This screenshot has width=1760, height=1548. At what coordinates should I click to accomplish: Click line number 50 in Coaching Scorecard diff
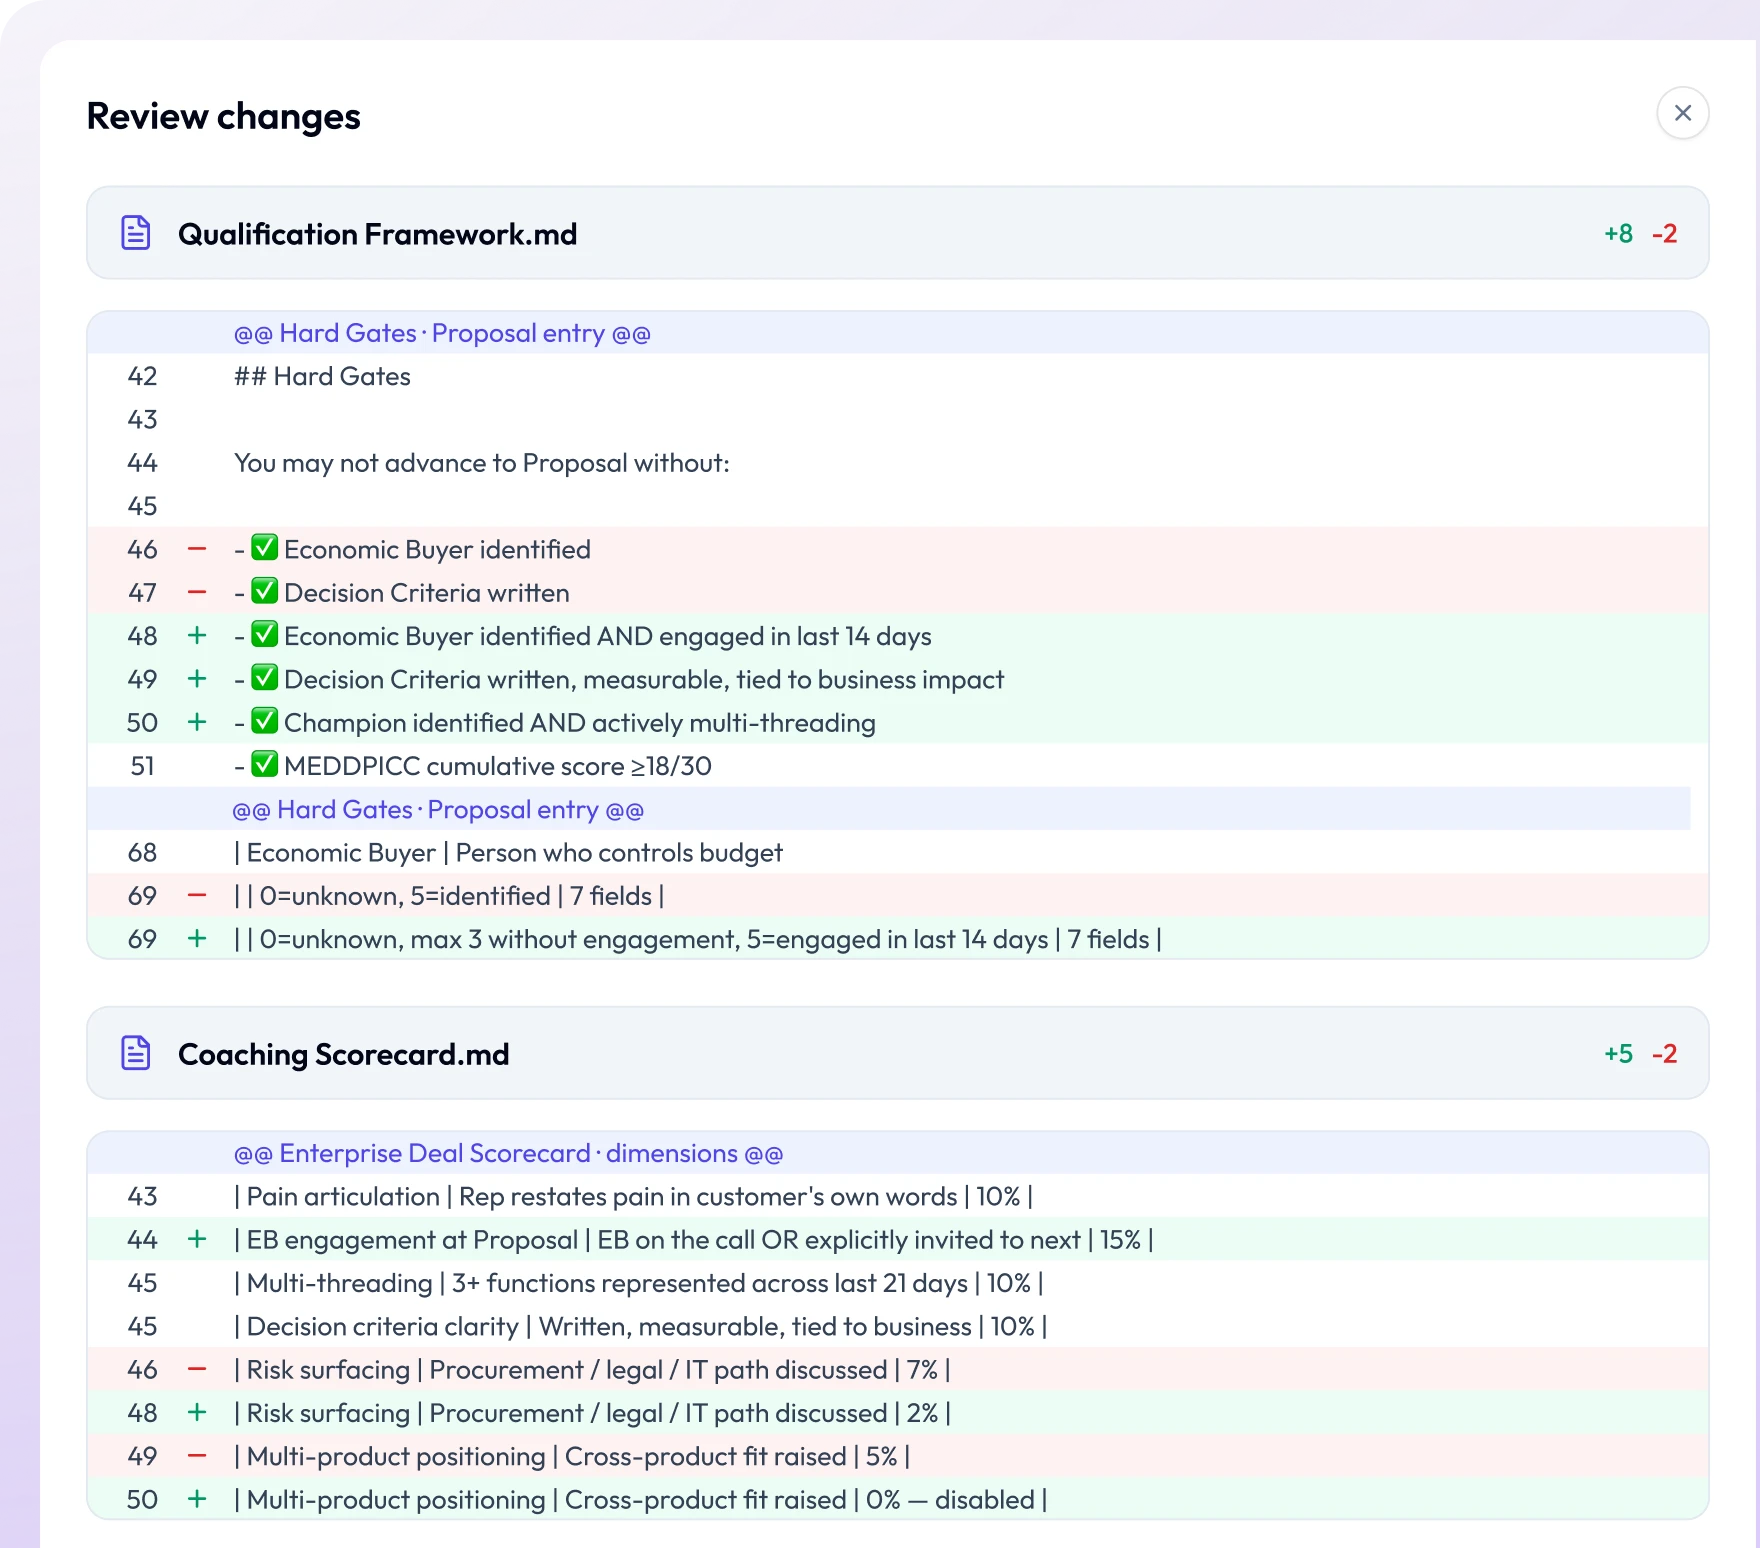(x=142, y=1500)
